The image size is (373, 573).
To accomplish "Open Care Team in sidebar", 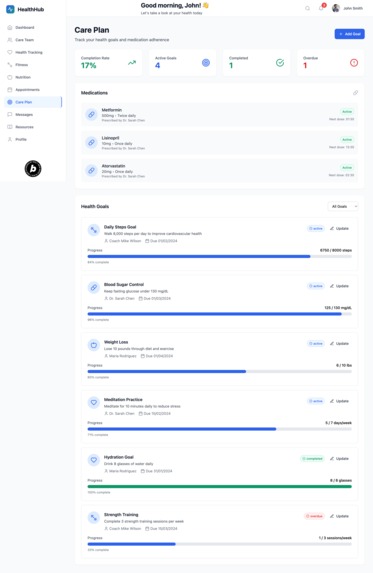I will click(33, 40).
